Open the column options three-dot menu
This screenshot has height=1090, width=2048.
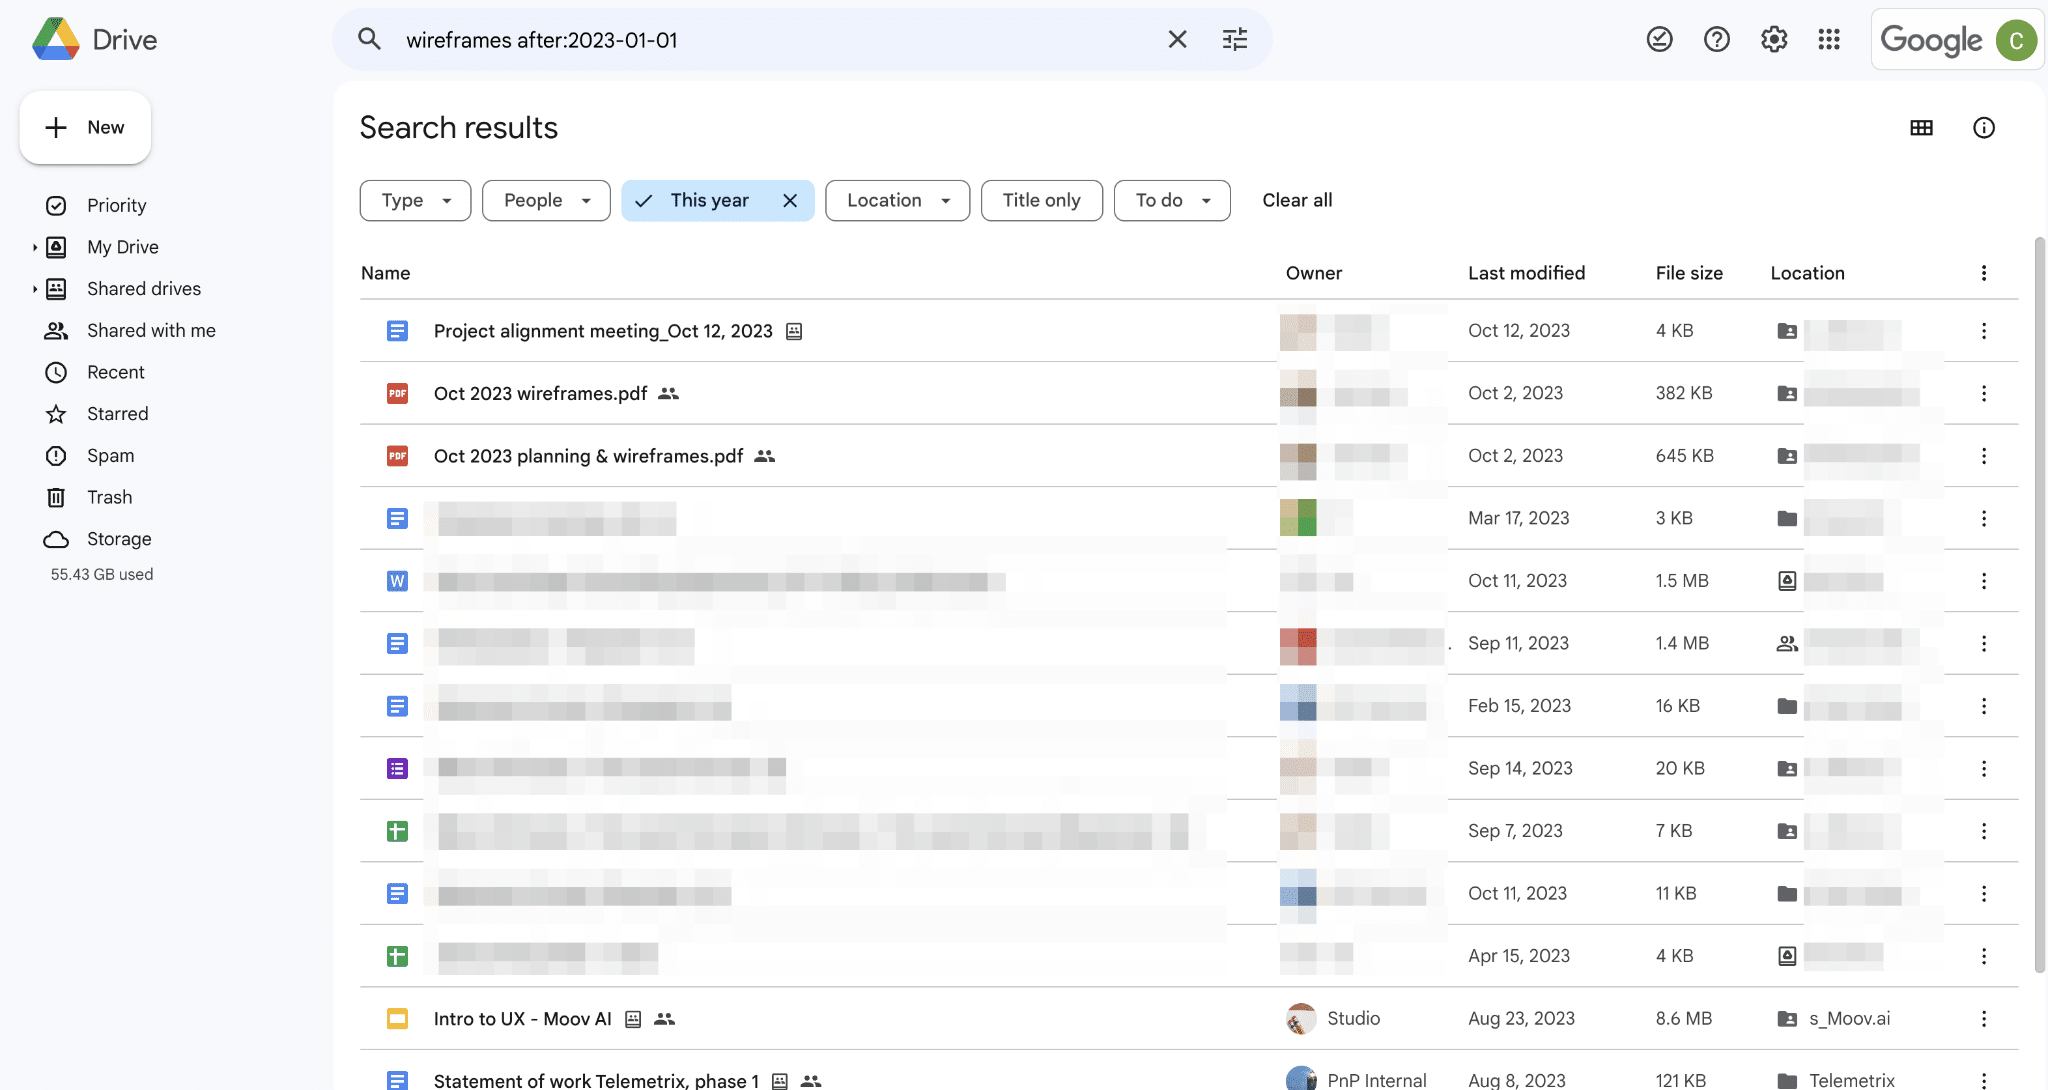1983,272
